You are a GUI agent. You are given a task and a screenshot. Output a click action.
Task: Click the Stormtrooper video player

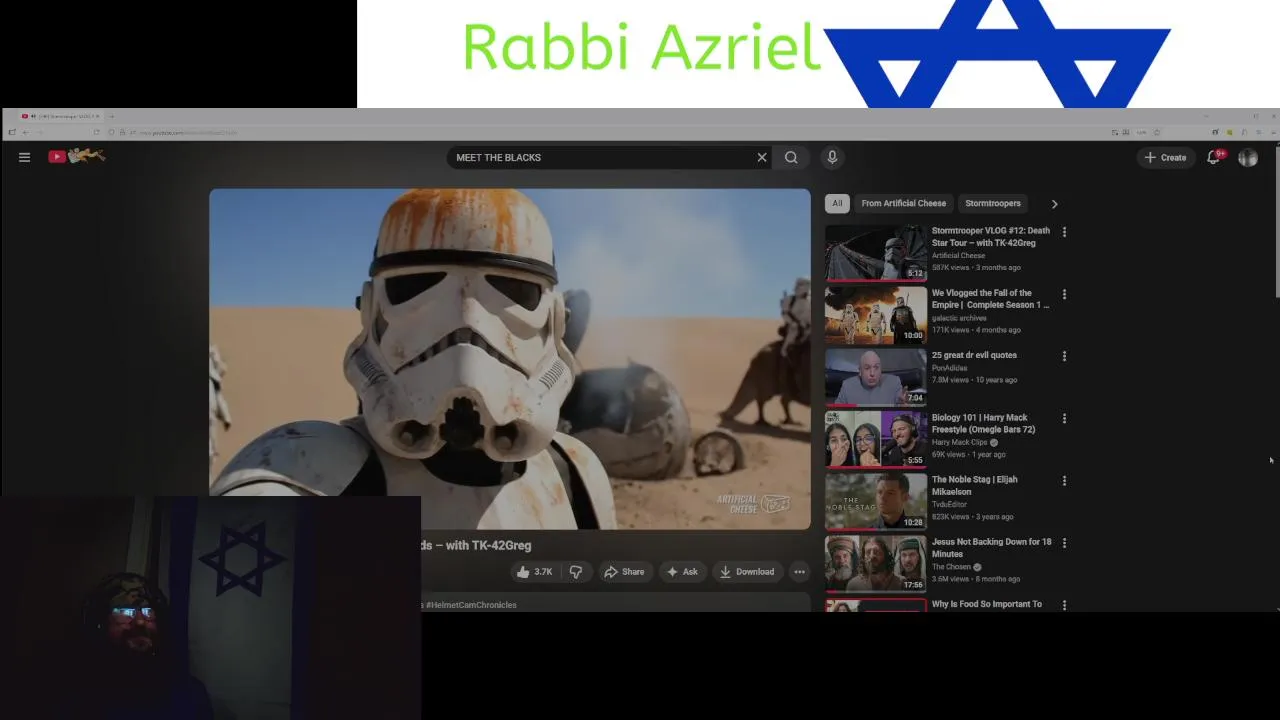[510, 359]
